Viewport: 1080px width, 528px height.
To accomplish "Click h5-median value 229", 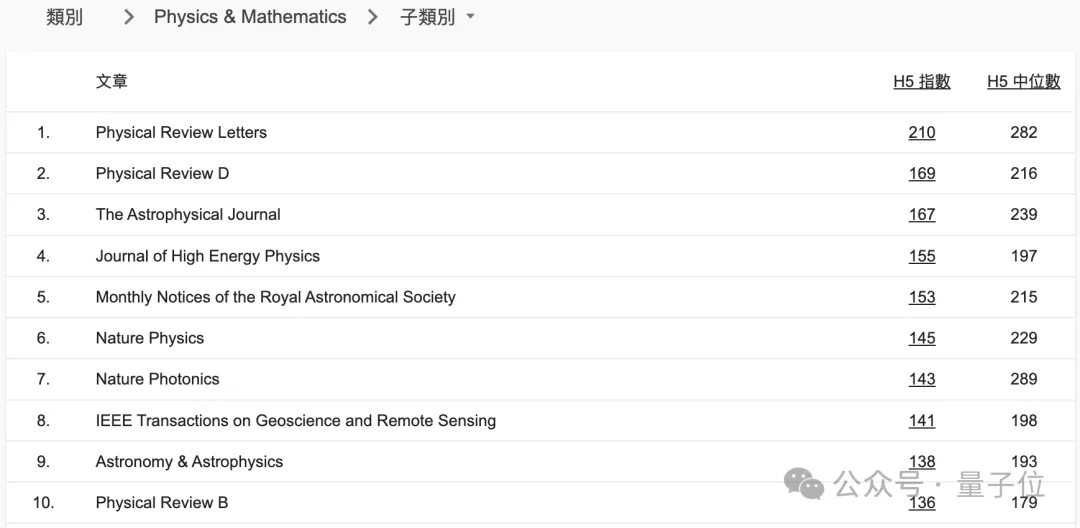I will coord(1024,338).
